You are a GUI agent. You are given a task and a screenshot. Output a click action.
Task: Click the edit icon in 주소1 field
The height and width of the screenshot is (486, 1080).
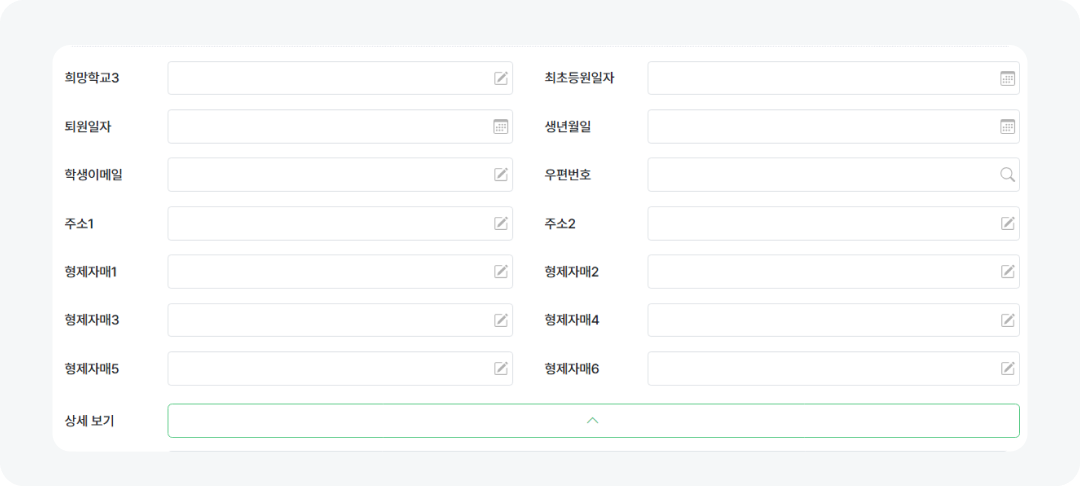click(x=501, y=223)
